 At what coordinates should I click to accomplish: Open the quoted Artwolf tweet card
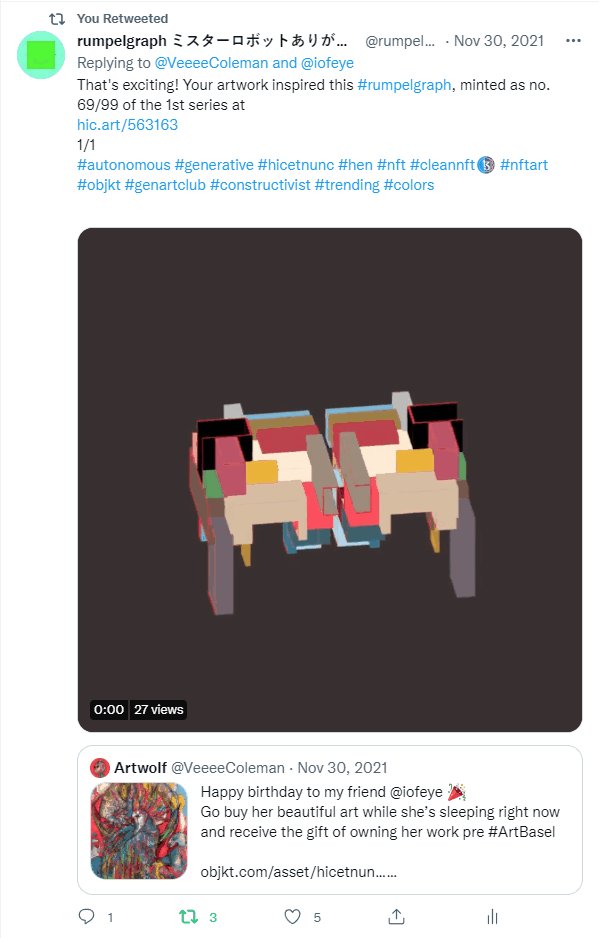click(330, 820)
